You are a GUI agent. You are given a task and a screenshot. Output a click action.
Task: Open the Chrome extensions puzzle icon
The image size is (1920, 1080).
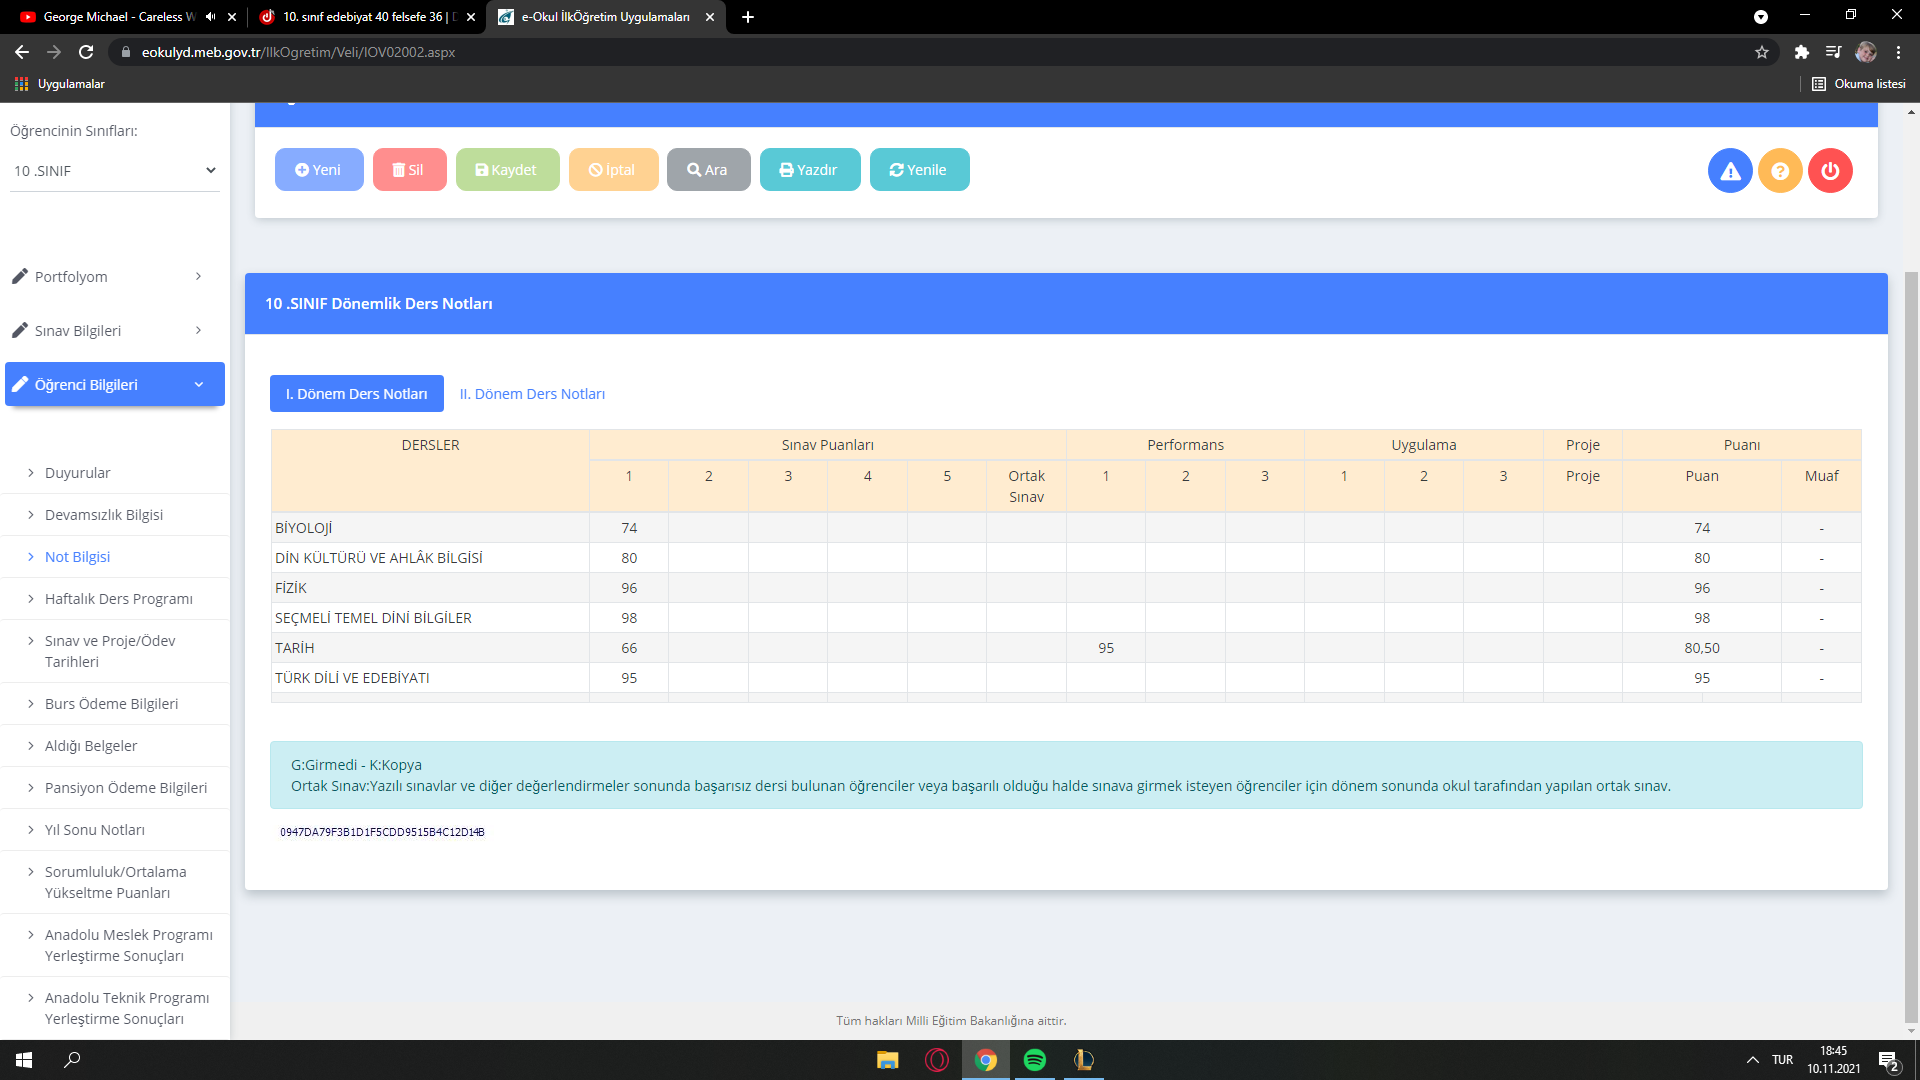(1802, 52)
